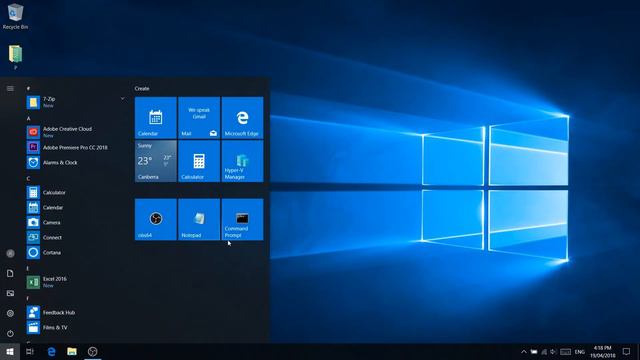The image size is (640, 360).
Task: Open Calendar in the app list
Action: (x=76, y=207)
